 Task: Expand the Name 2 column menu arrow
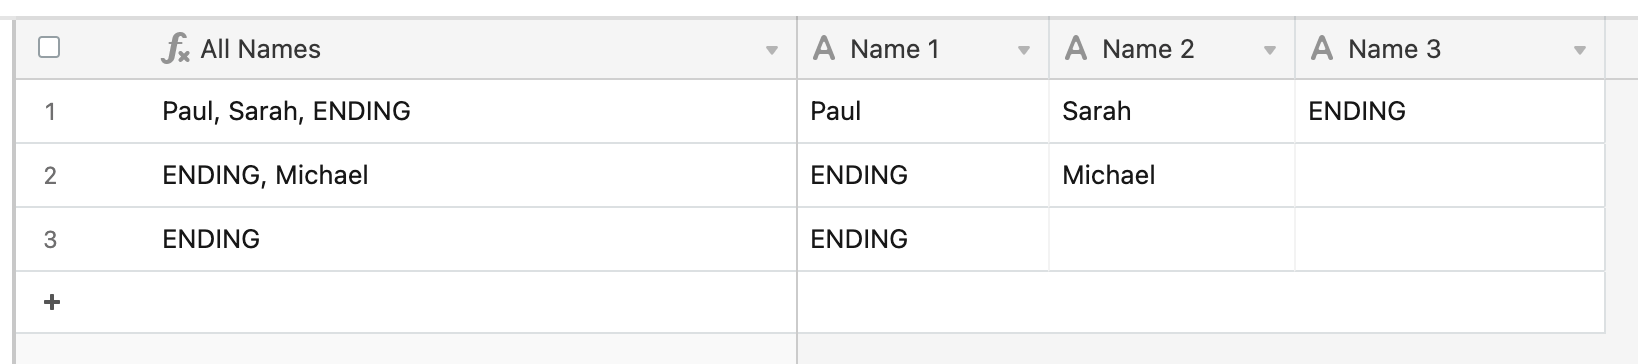[1269, 50]
